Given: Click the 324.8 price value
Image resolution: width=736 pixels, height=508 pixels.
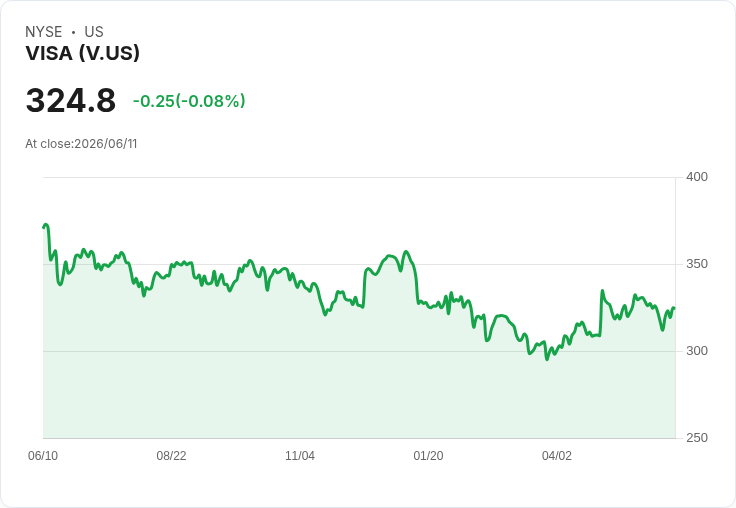Looking at the screenshot, I should [71, 100].
